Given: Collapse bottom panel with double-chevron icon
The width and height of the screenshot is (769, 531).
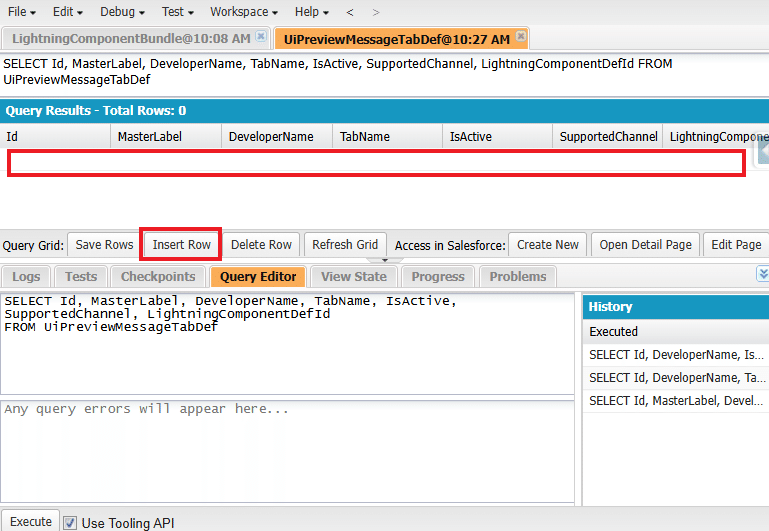Looking at the screenshot, I should tap(763, 274).
